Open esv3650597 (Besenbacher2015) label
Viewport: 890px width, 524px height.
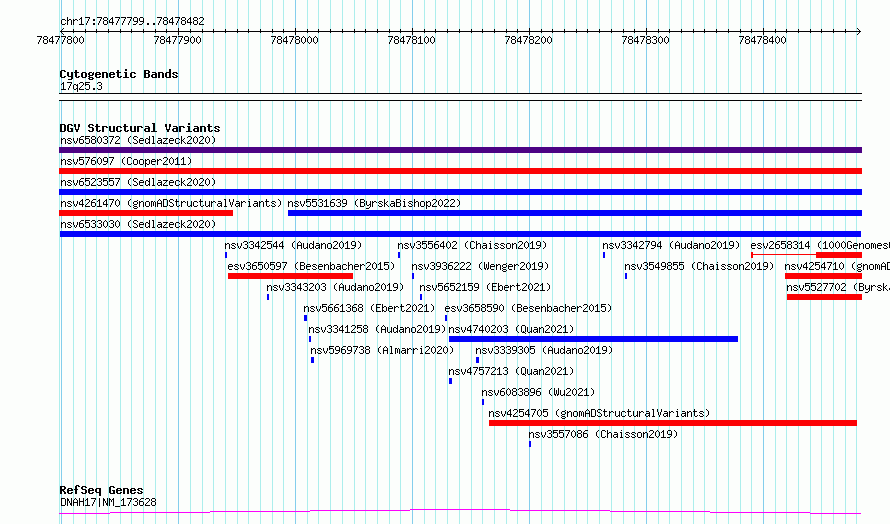point(311,266)
